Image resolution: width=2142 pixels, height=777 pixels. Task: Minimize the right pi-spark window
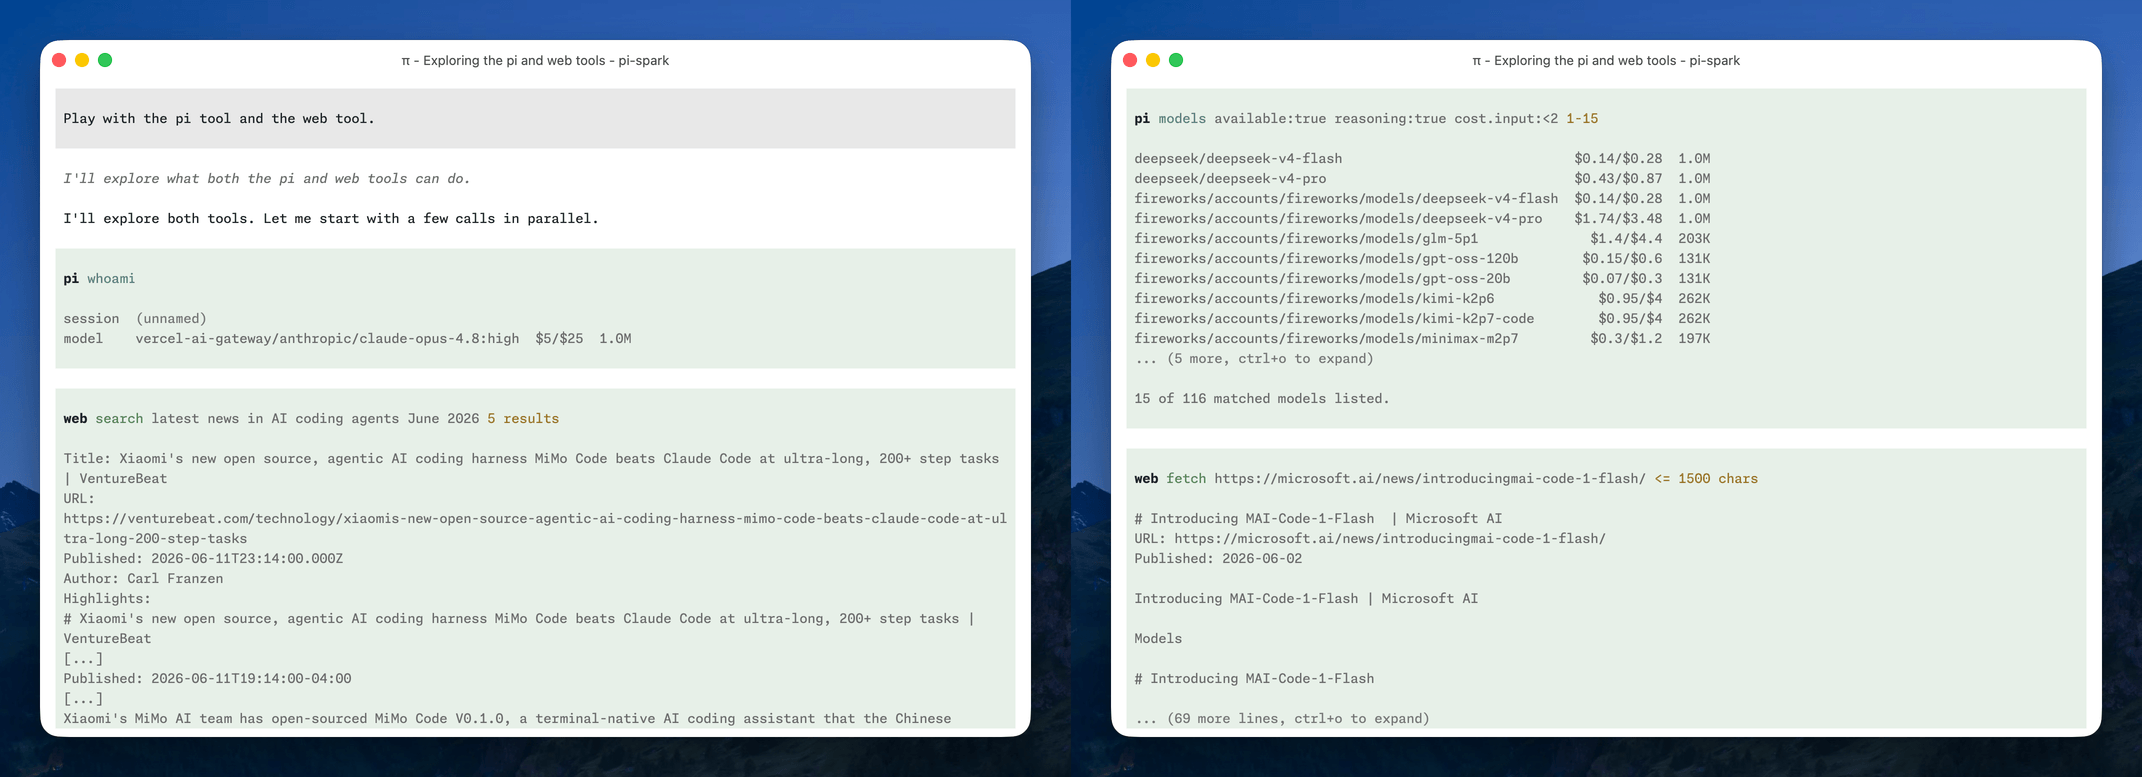click(x=1153, y=60)
